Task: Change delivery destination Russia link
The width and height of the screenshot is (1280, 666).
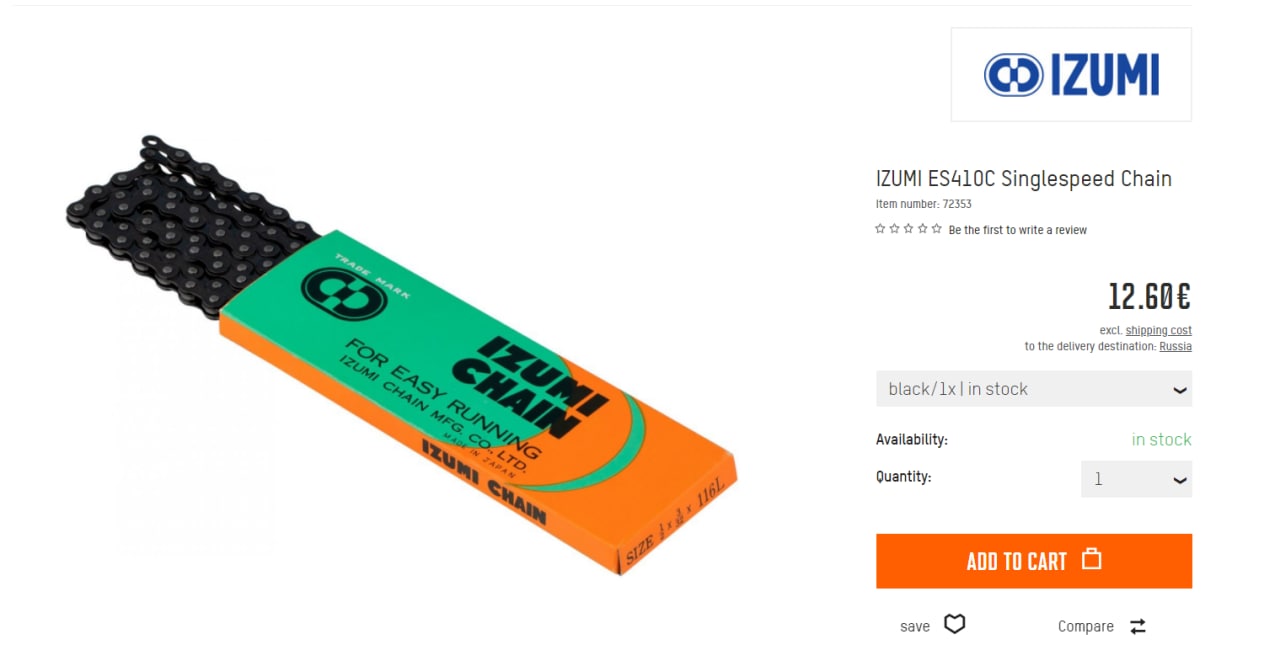Action: pyautogui.click(x=1175, y=346)
